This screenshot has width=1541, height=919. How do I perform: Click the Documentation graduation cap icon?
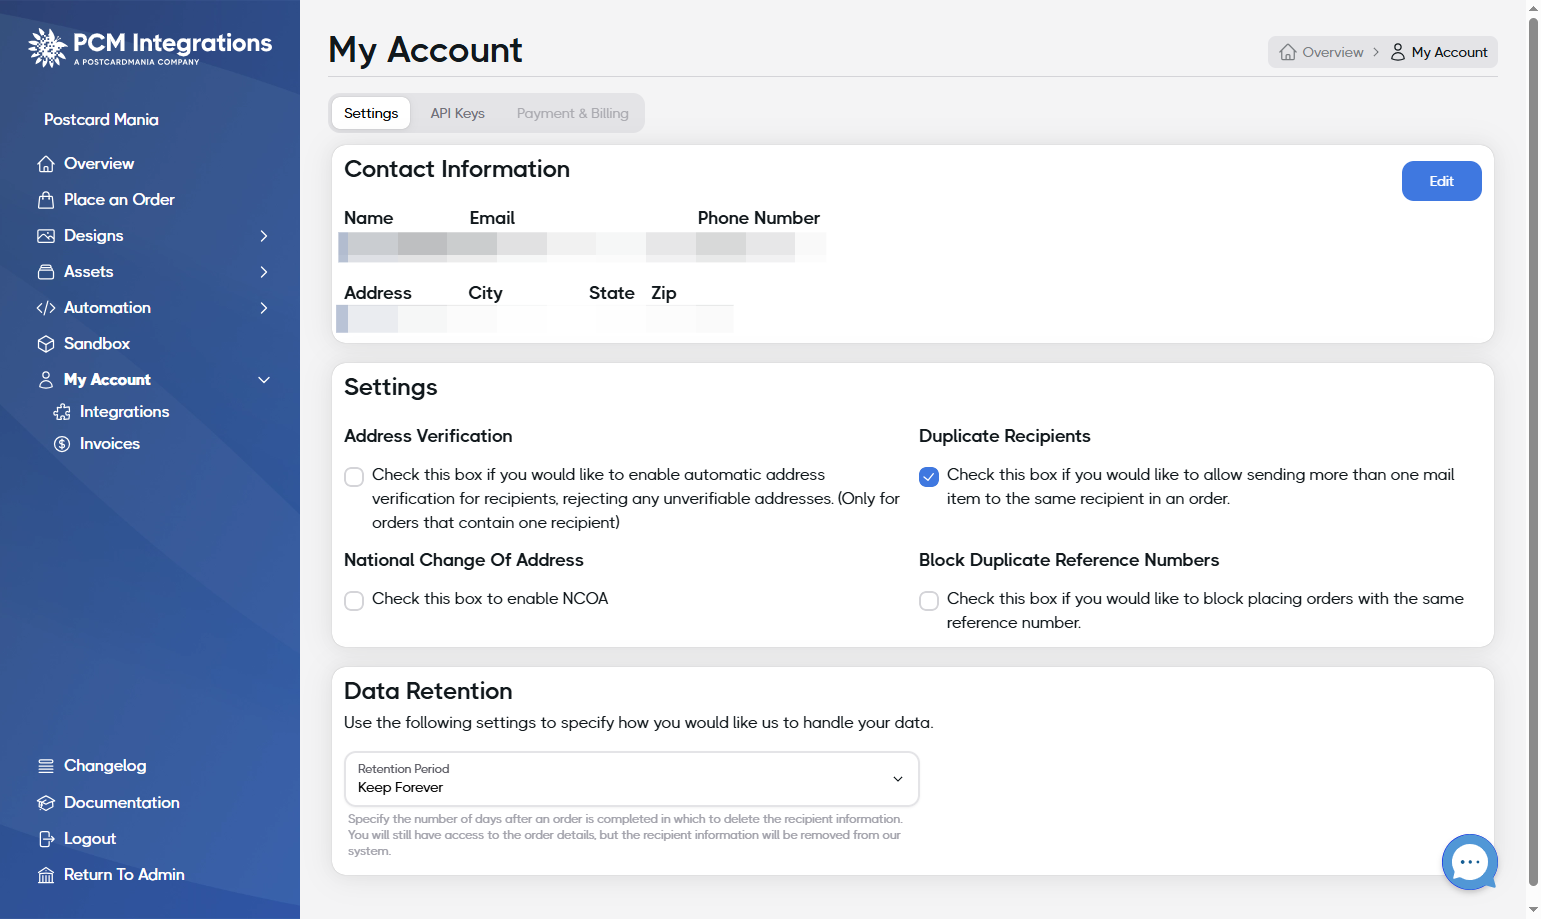pyautogui.click(x=46, y=803)
